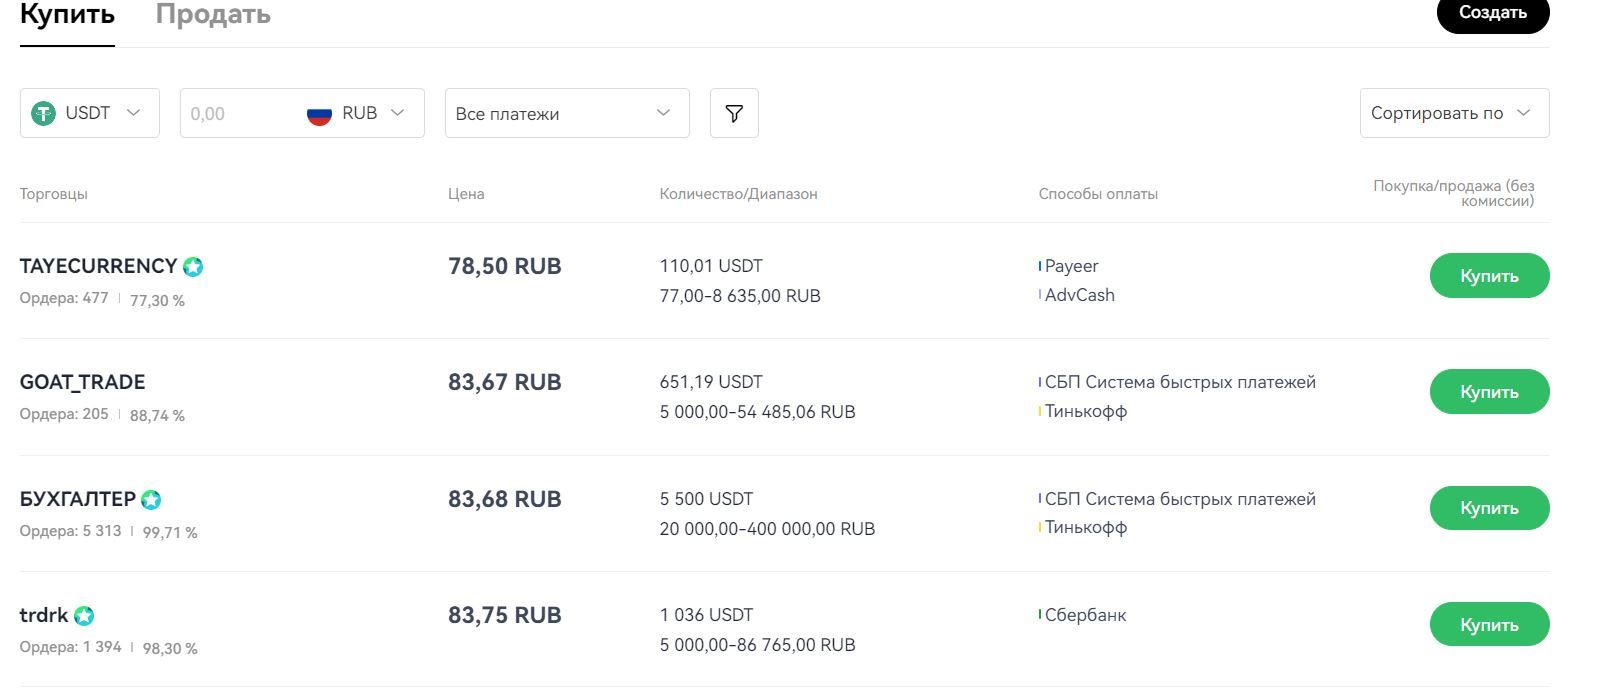Open the GOAT_TRADE trader profile

tap(82, 382)
